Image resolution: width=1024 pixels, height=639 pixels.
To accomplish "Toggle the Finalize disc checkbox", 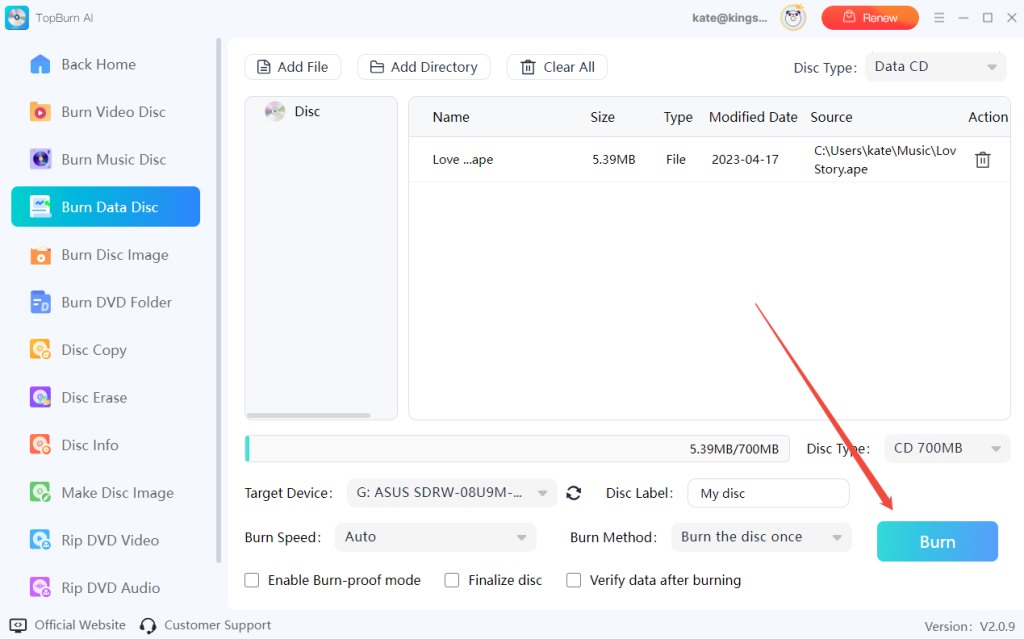I will (452, 580).
